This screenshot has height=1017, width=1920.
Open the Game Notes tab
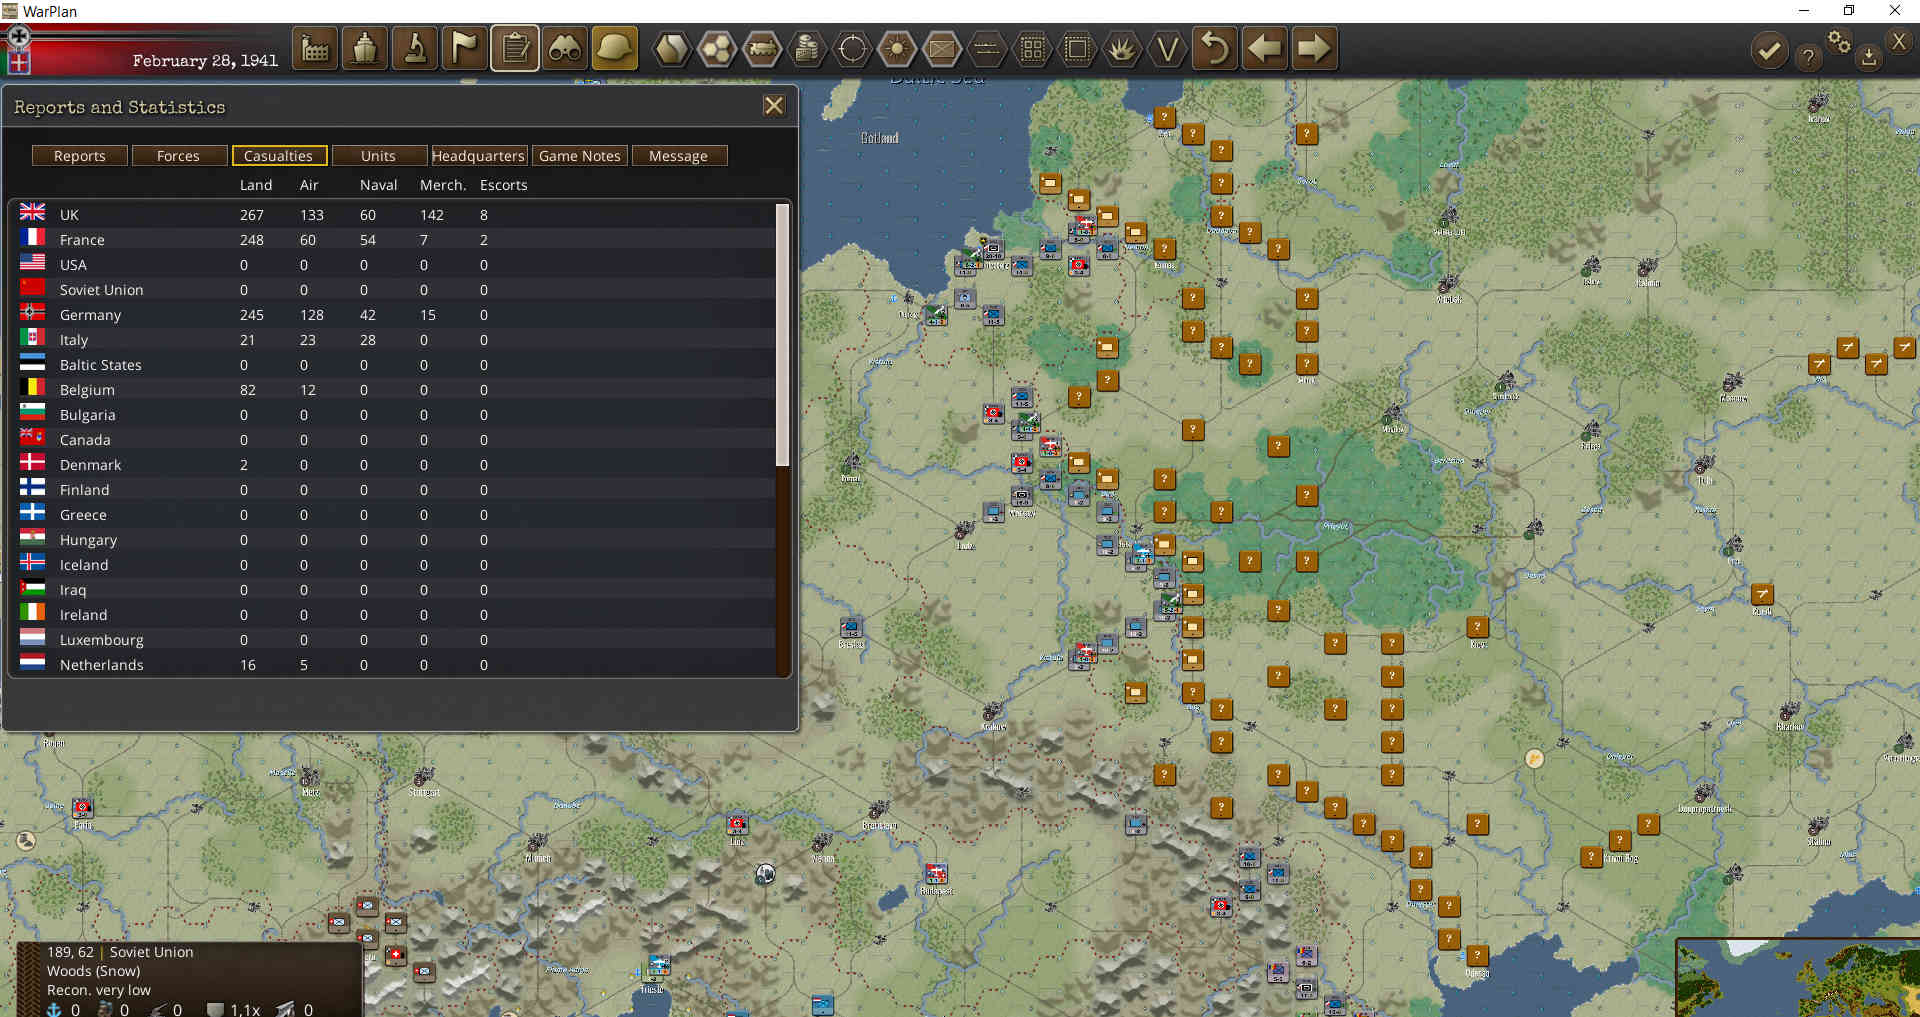coord(580,156)
